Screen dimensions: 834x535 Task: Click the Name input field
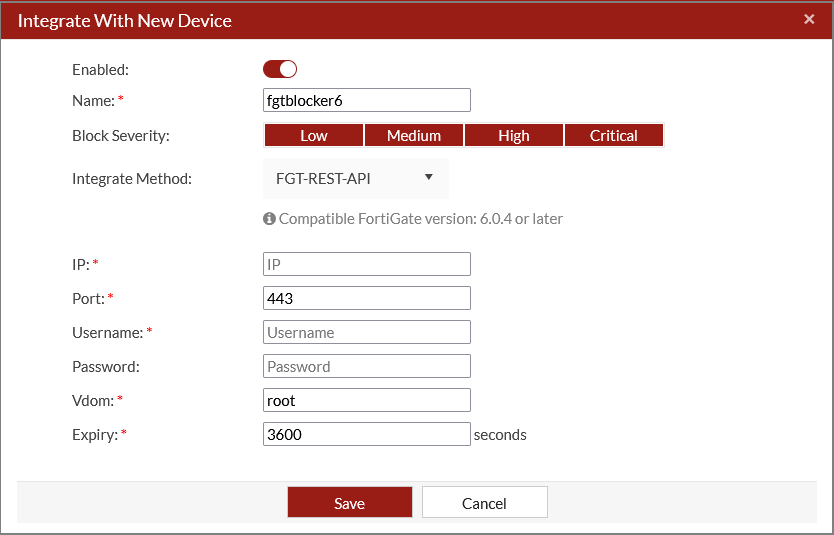click(x=366, y=100)
